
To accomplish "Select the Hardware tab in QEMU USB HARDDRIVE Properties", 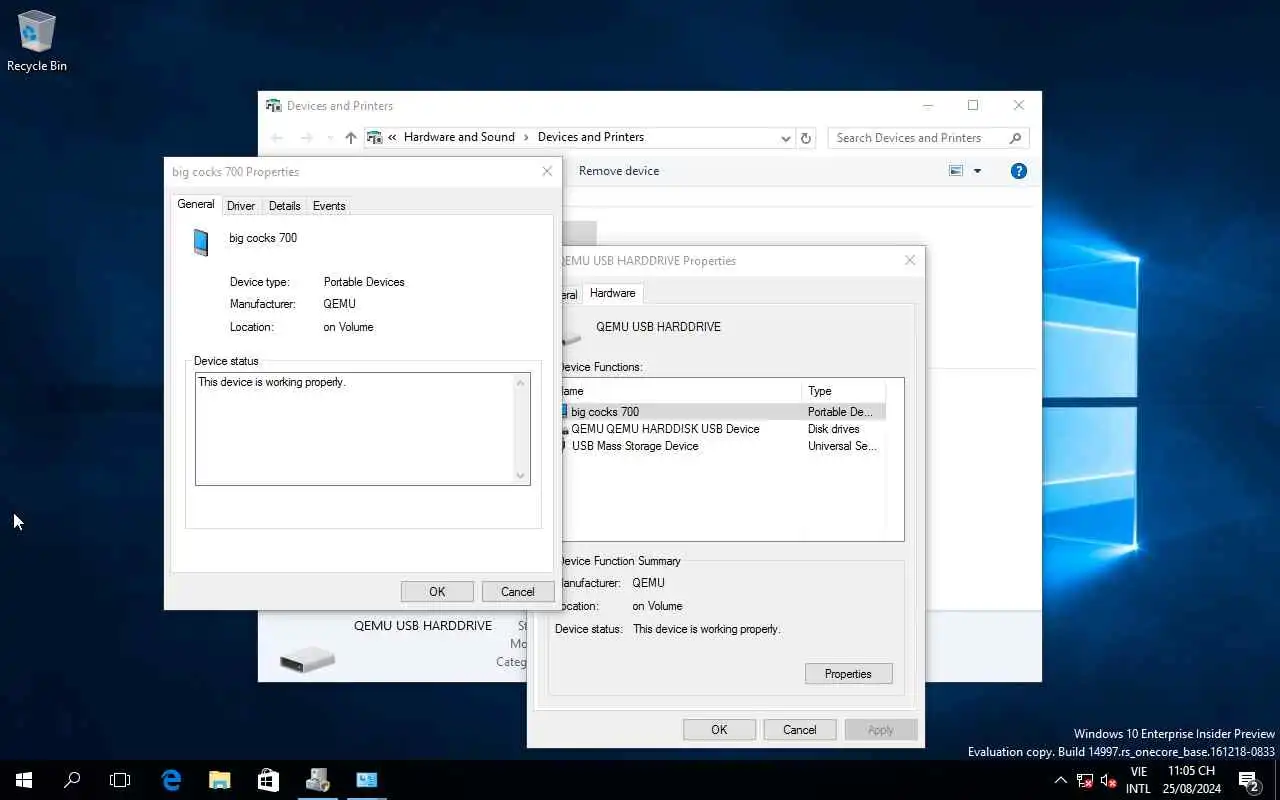I will pyautogui.click(x=612, y=293).
